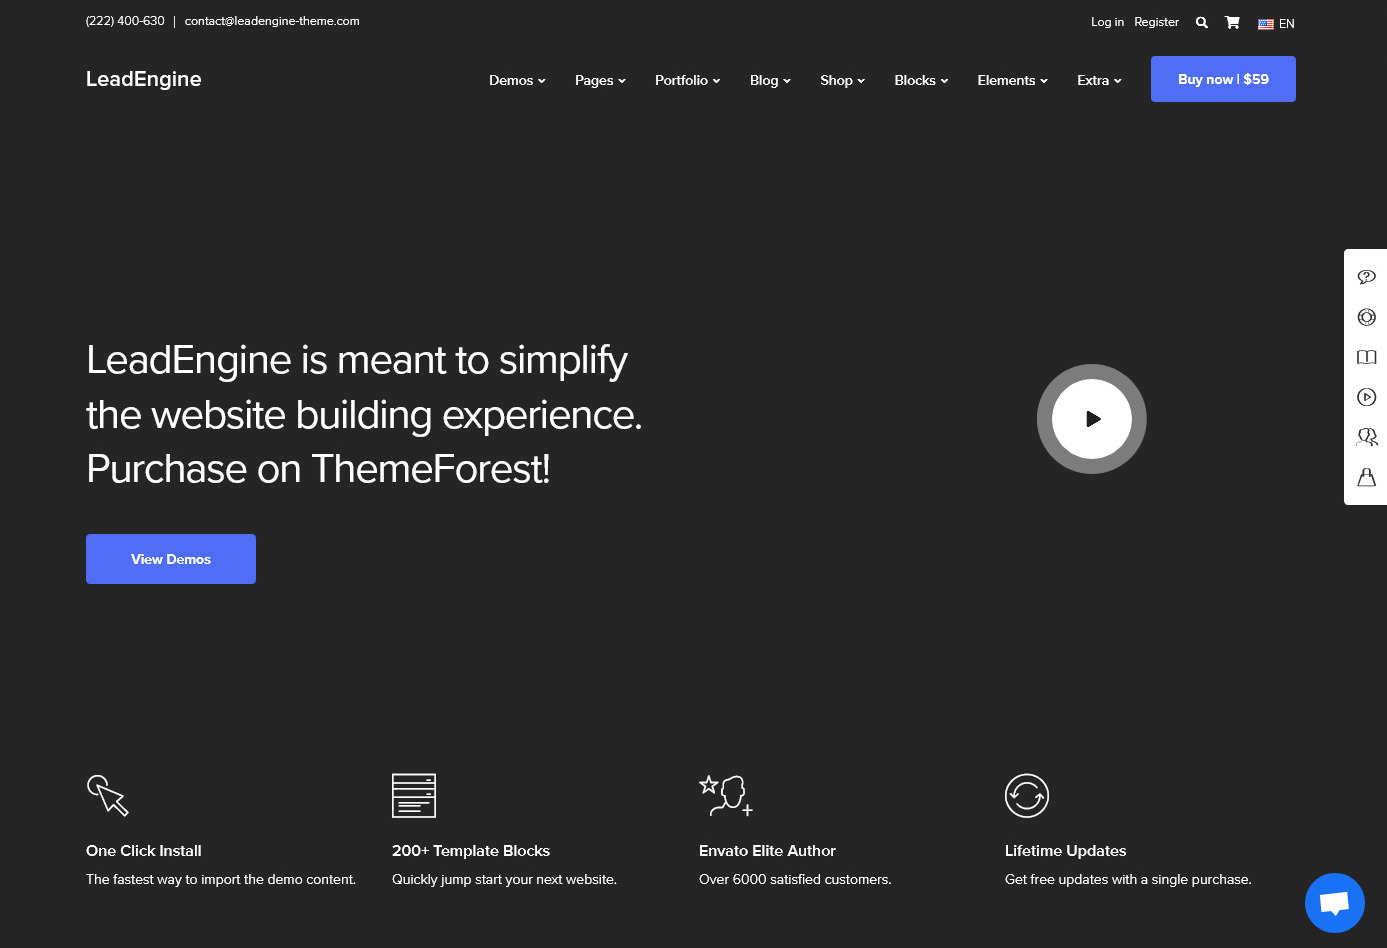Click the Buy now $59 button

1223,79
